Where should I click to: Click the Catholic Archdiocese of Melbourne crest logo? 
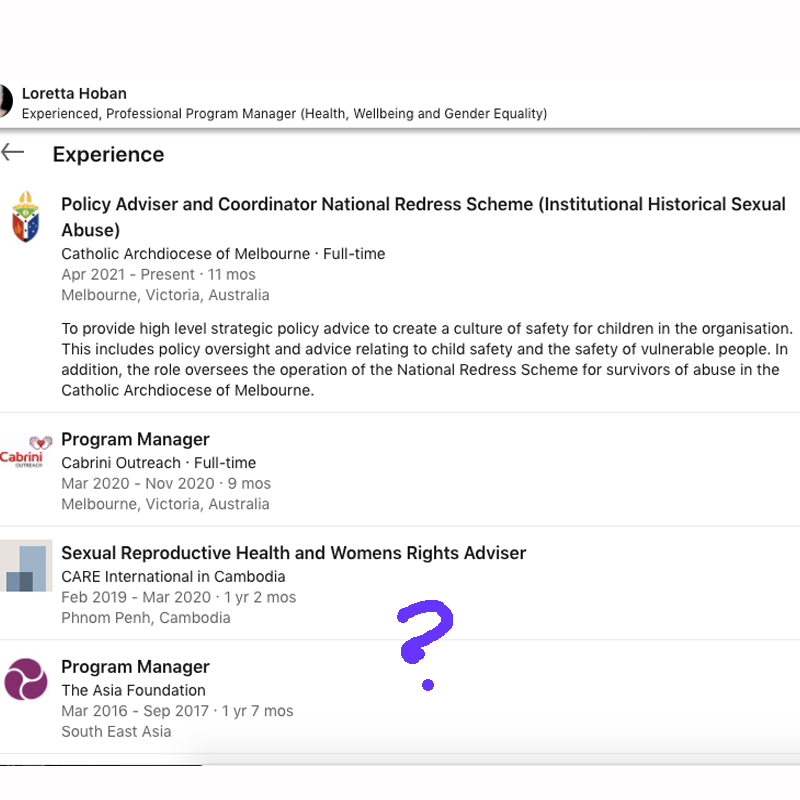click(26, 217)
